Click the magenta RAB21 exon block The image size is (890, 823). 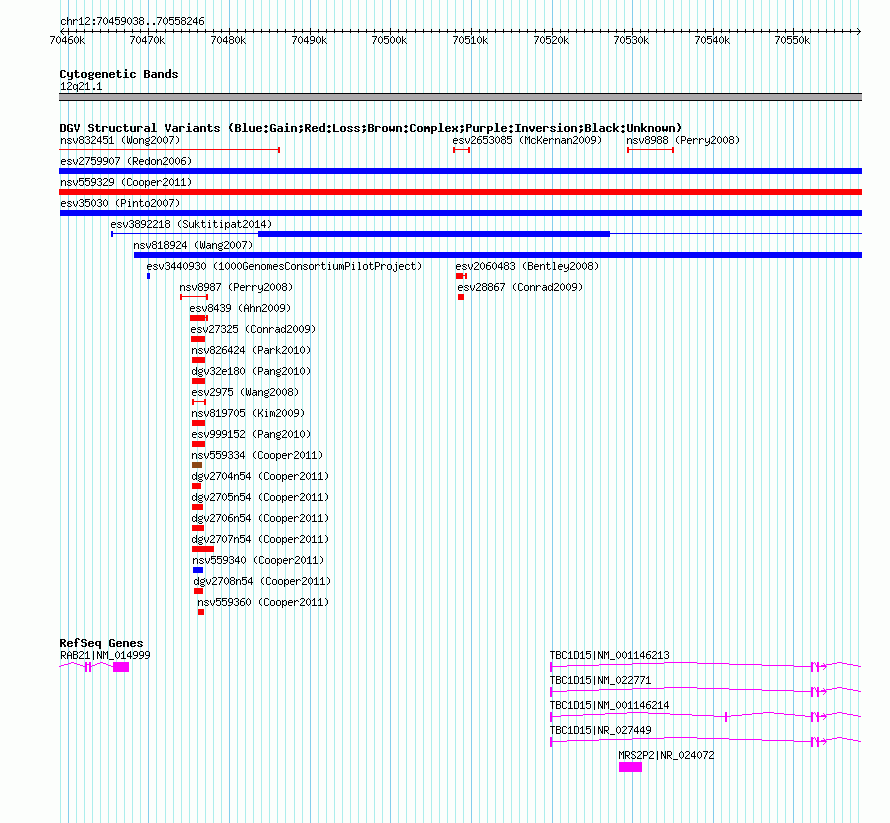[x=121, y=667]
